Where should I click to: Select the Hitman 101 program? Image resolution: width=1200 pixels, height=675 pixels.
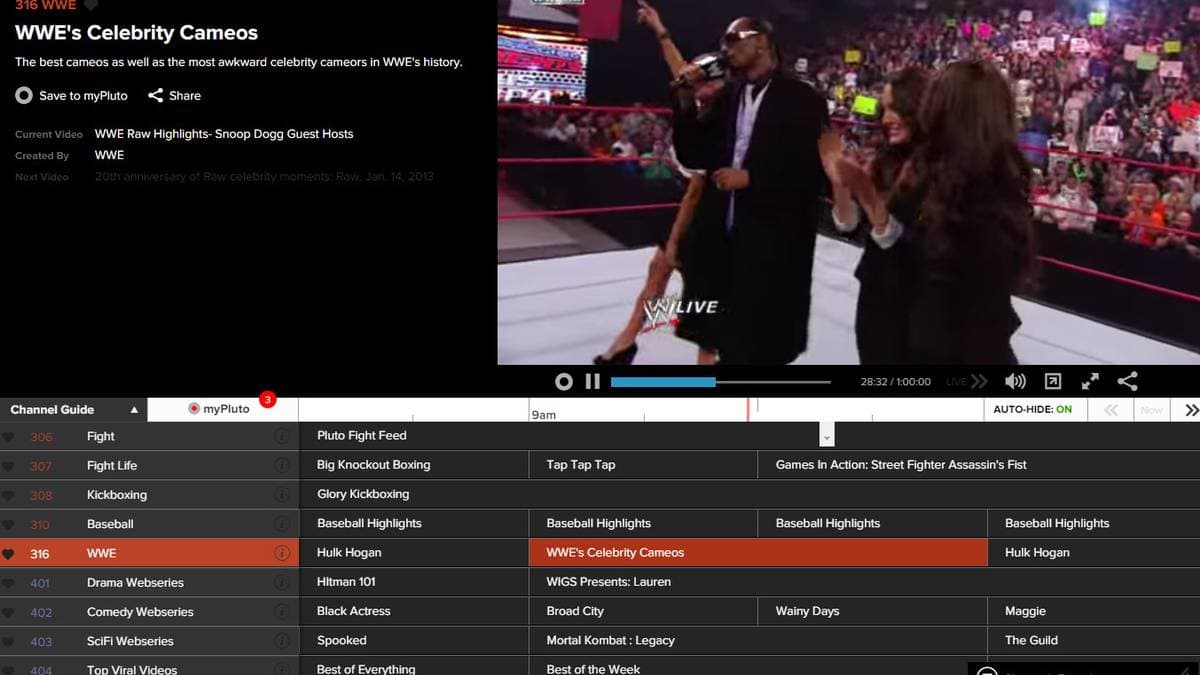pos(413,582)
